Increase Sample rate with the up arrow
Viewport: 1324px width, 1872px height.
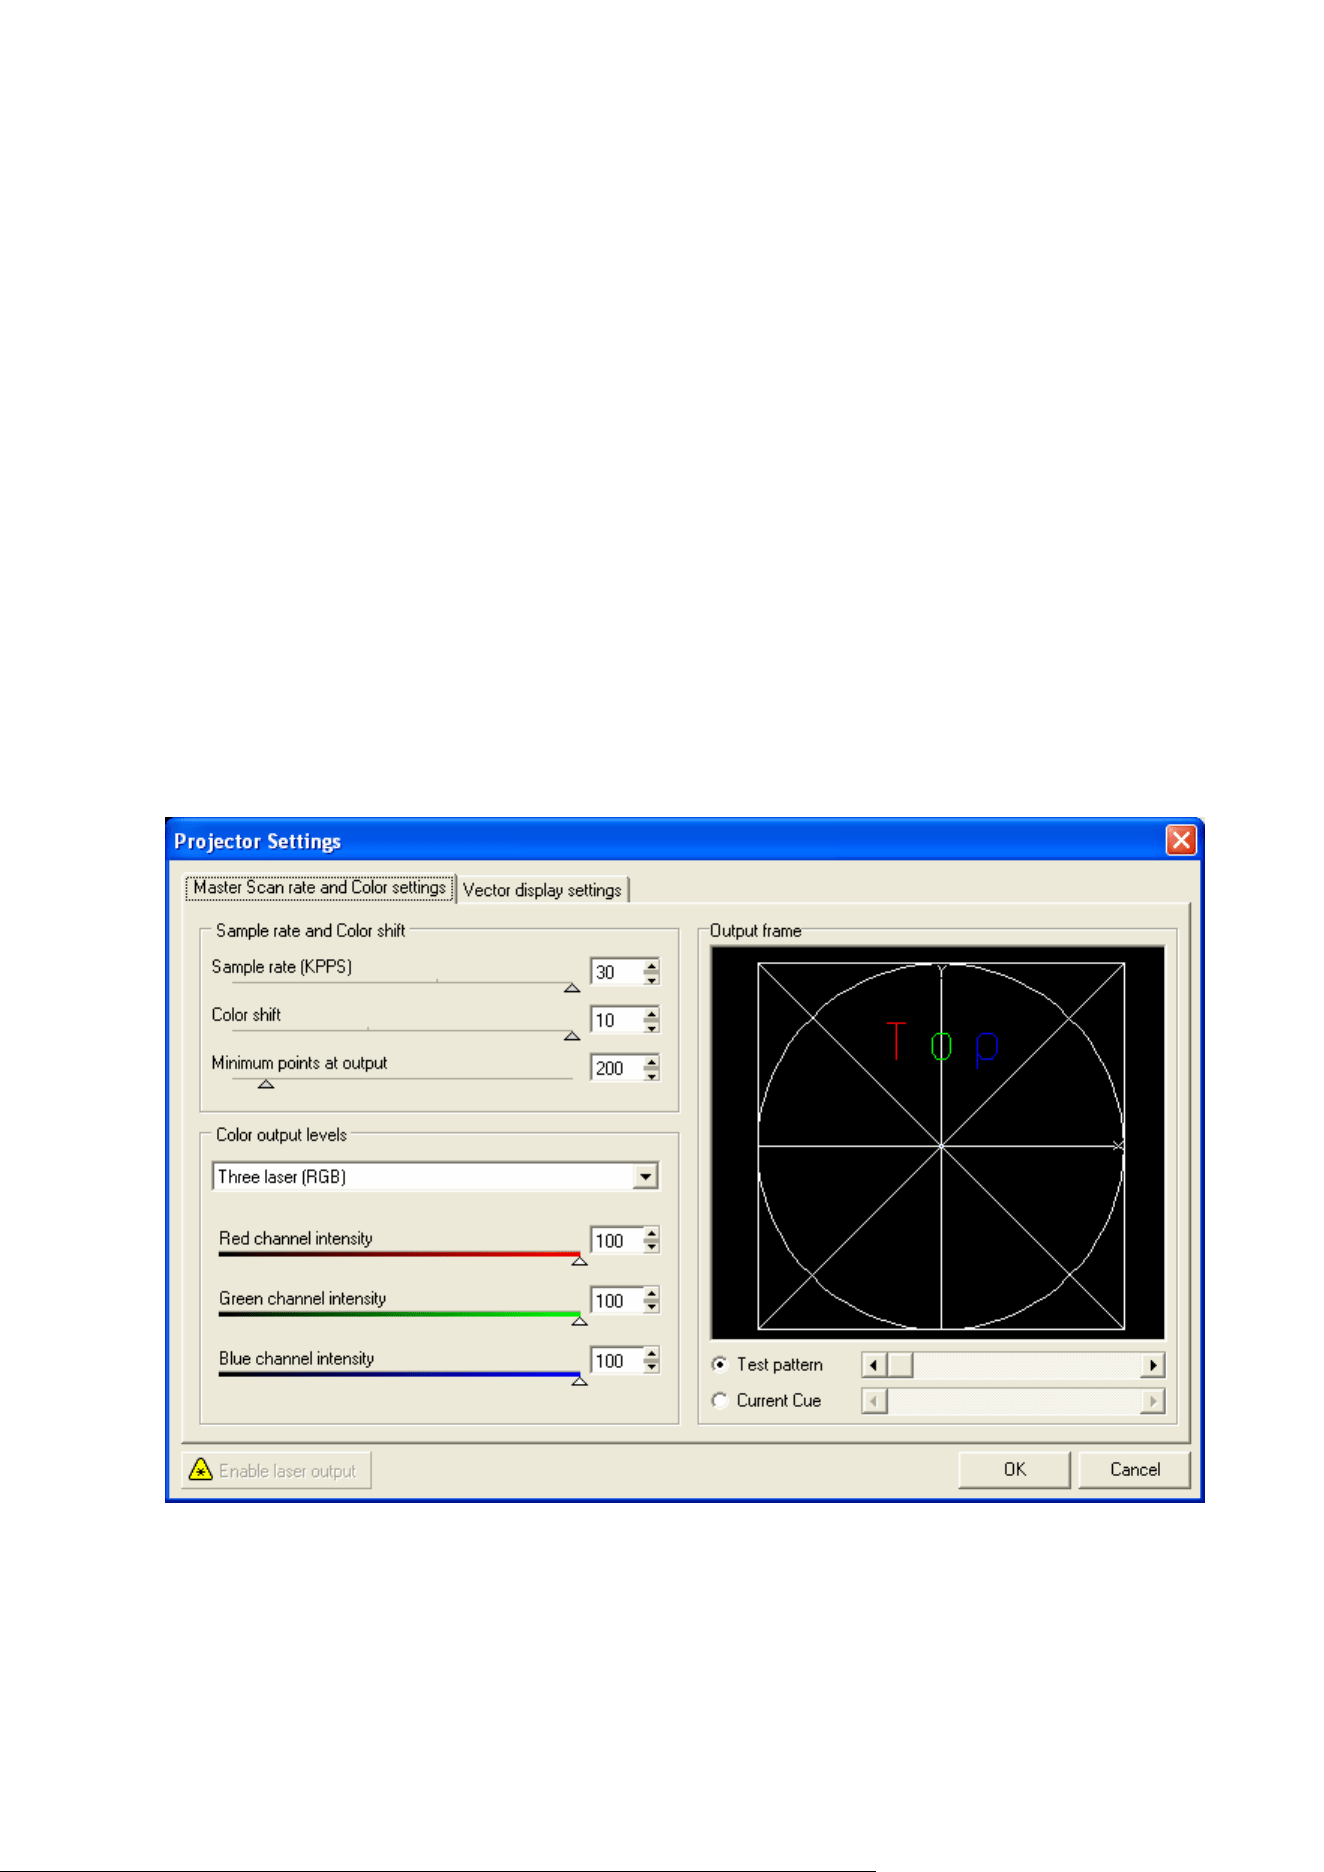click(x=651, y=966)
